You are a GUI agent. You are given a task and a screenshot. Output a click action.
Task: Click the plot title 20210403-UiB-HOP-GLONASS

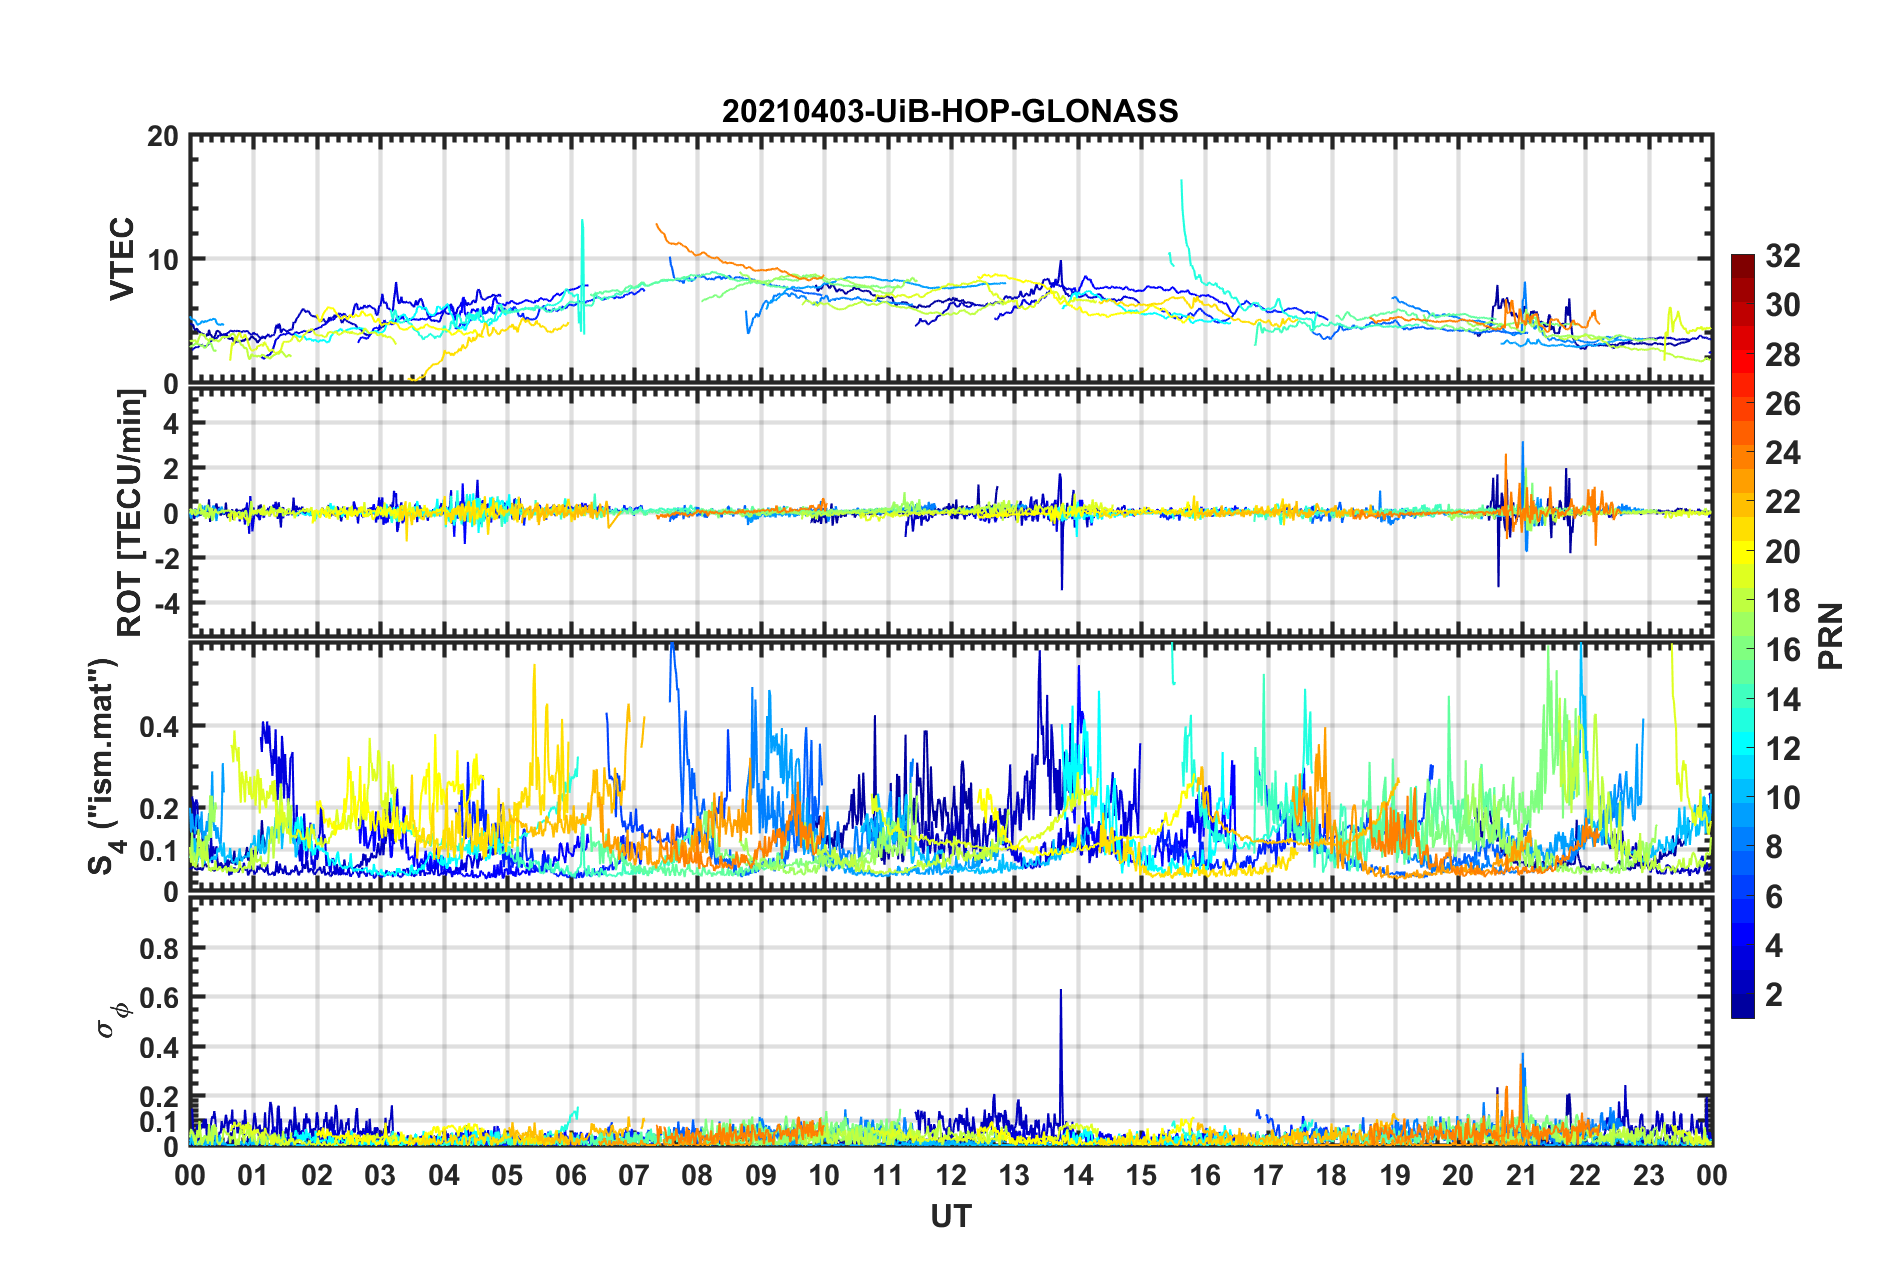[x=950, y=111]
